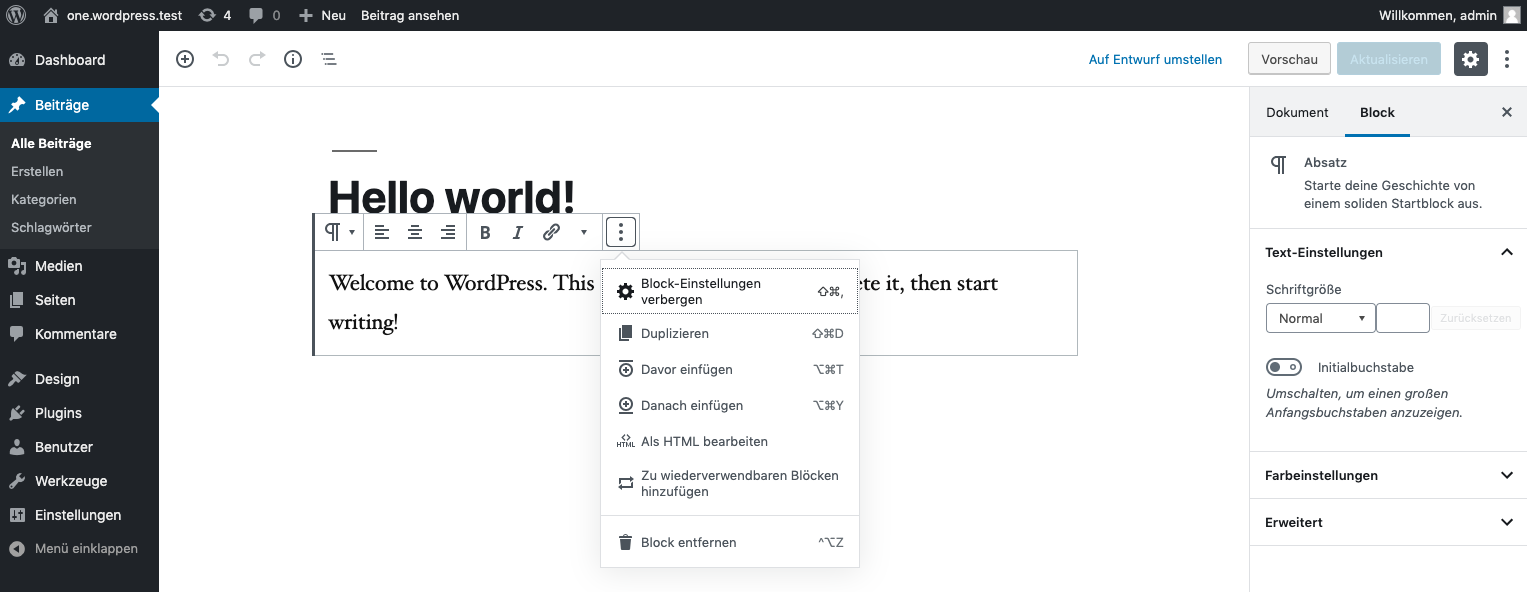This screenshot has height=592, width=1527.
Task: Click the Aktualisieren button
Action: coord(1389,59)
